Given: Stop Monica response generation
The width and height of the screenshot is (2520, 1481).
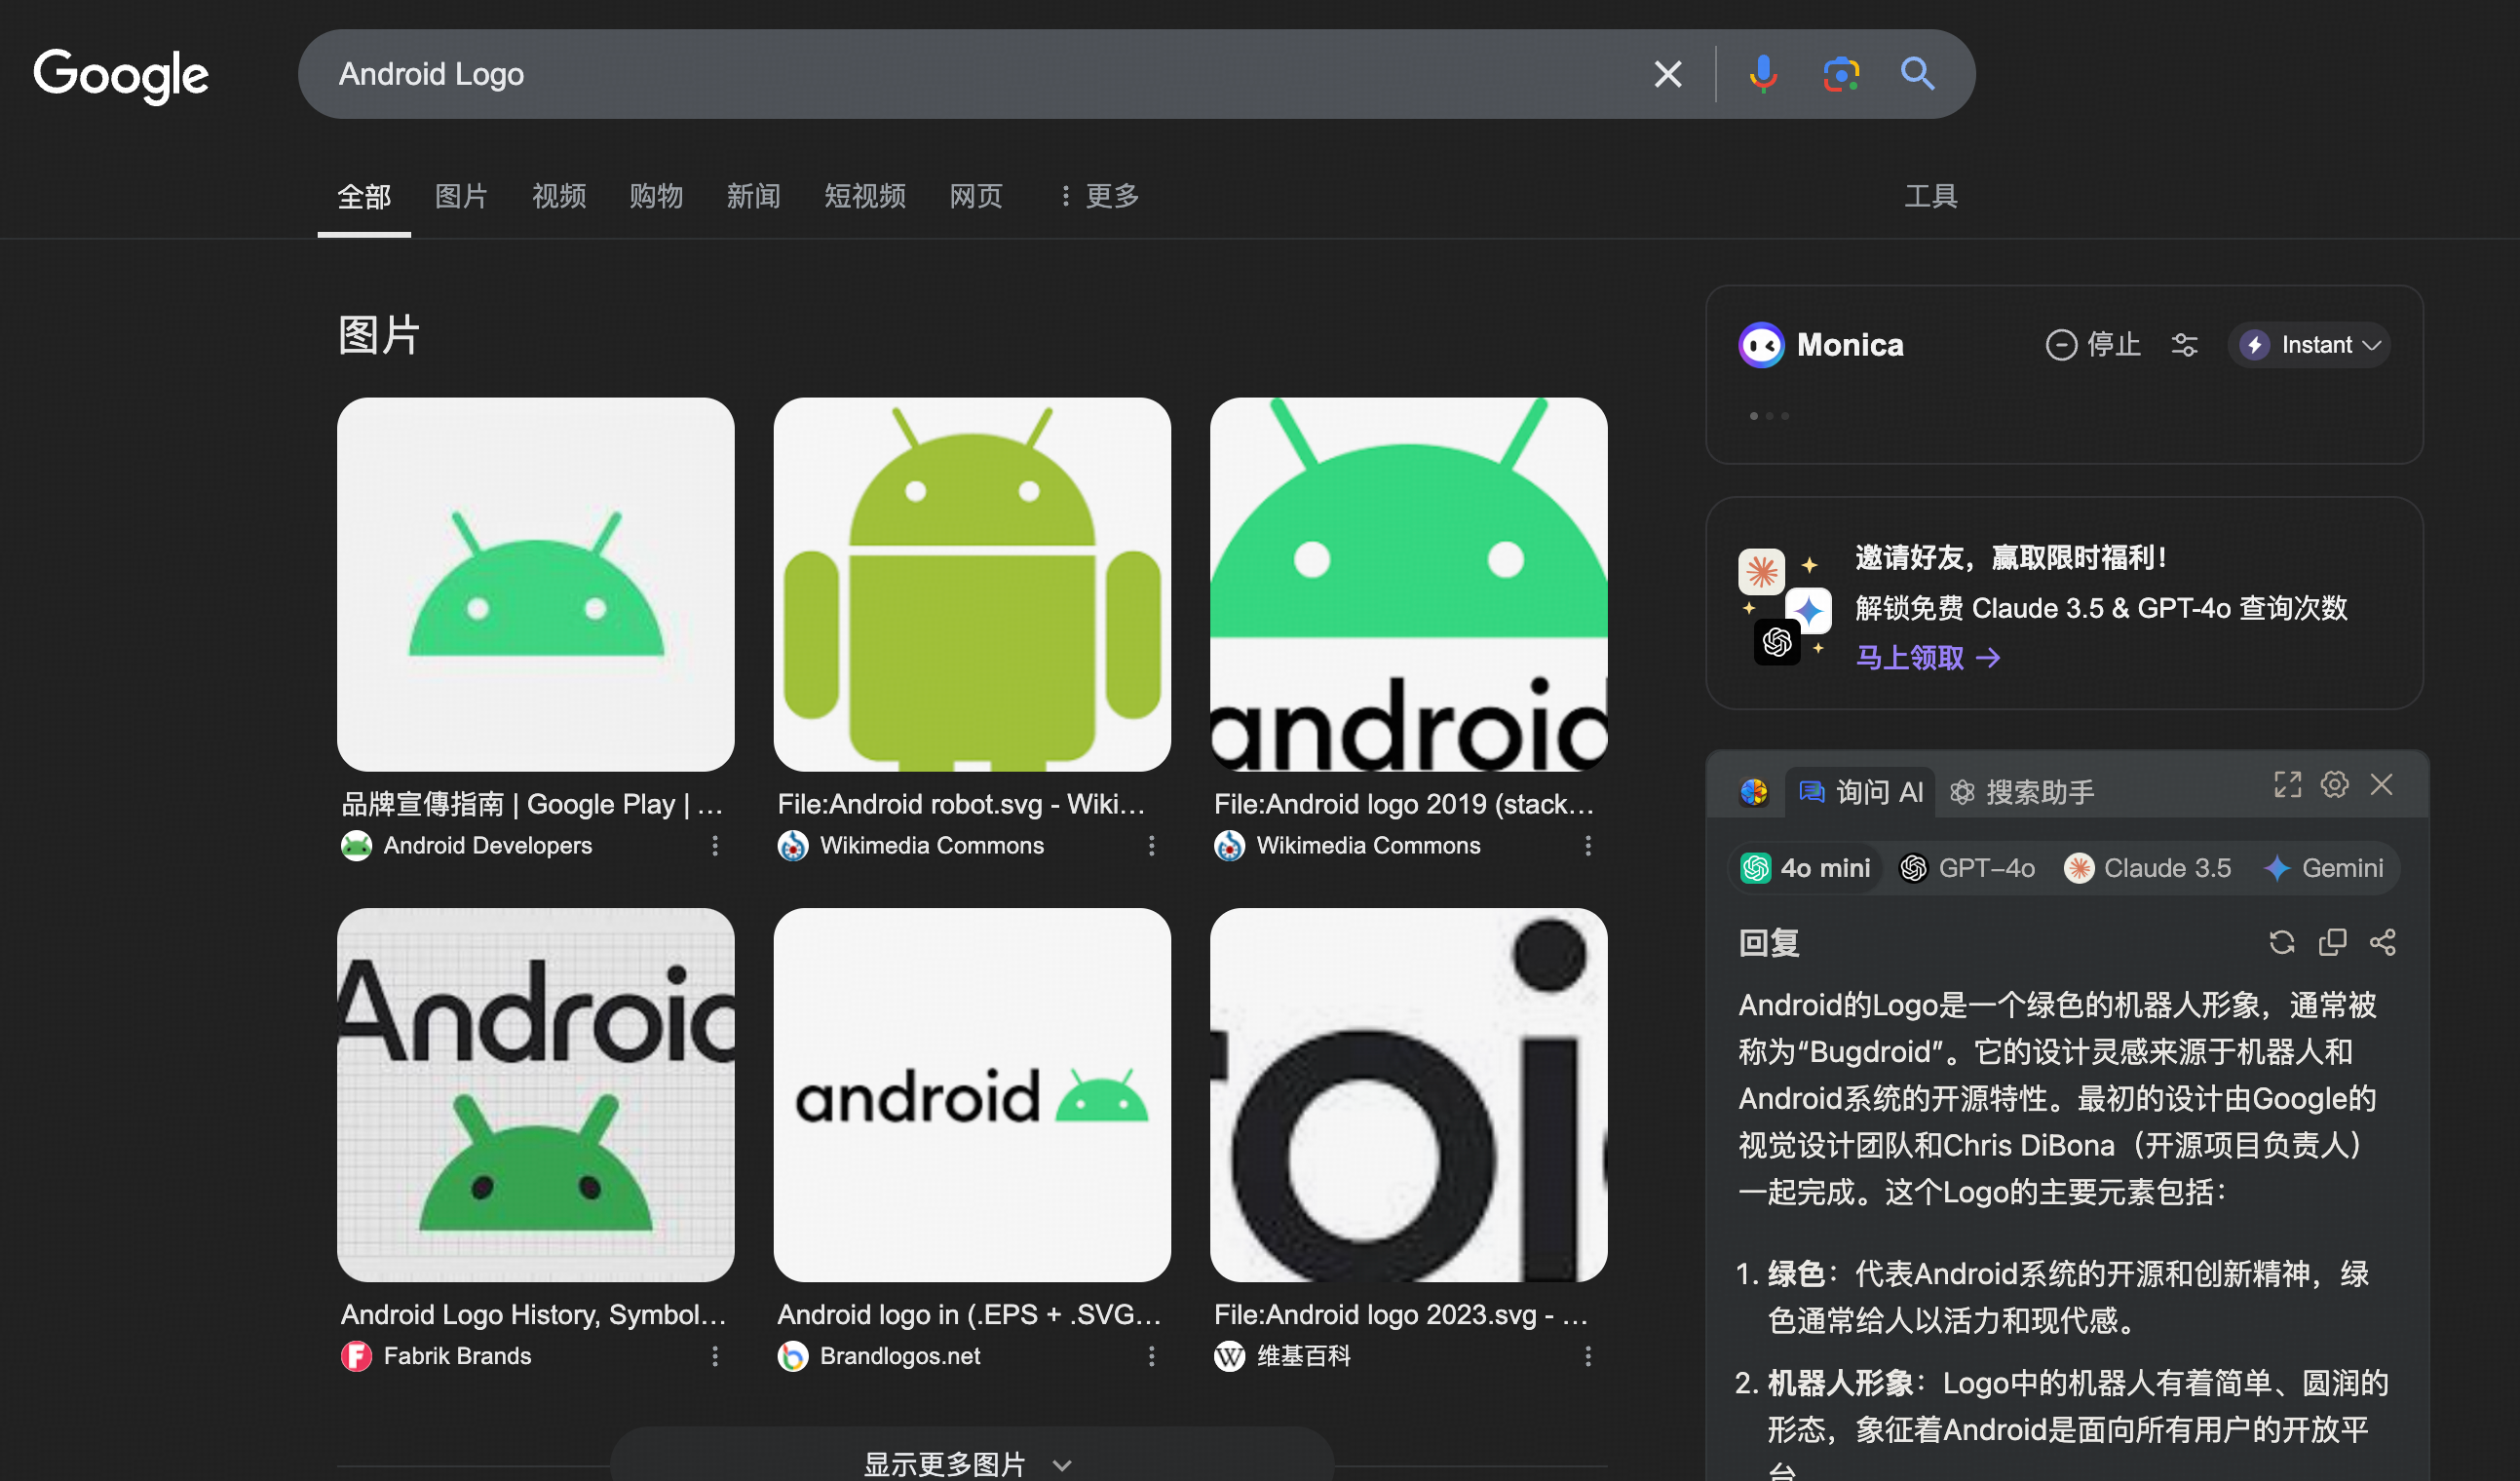Looking at the screenshot, I should 2093,345.
